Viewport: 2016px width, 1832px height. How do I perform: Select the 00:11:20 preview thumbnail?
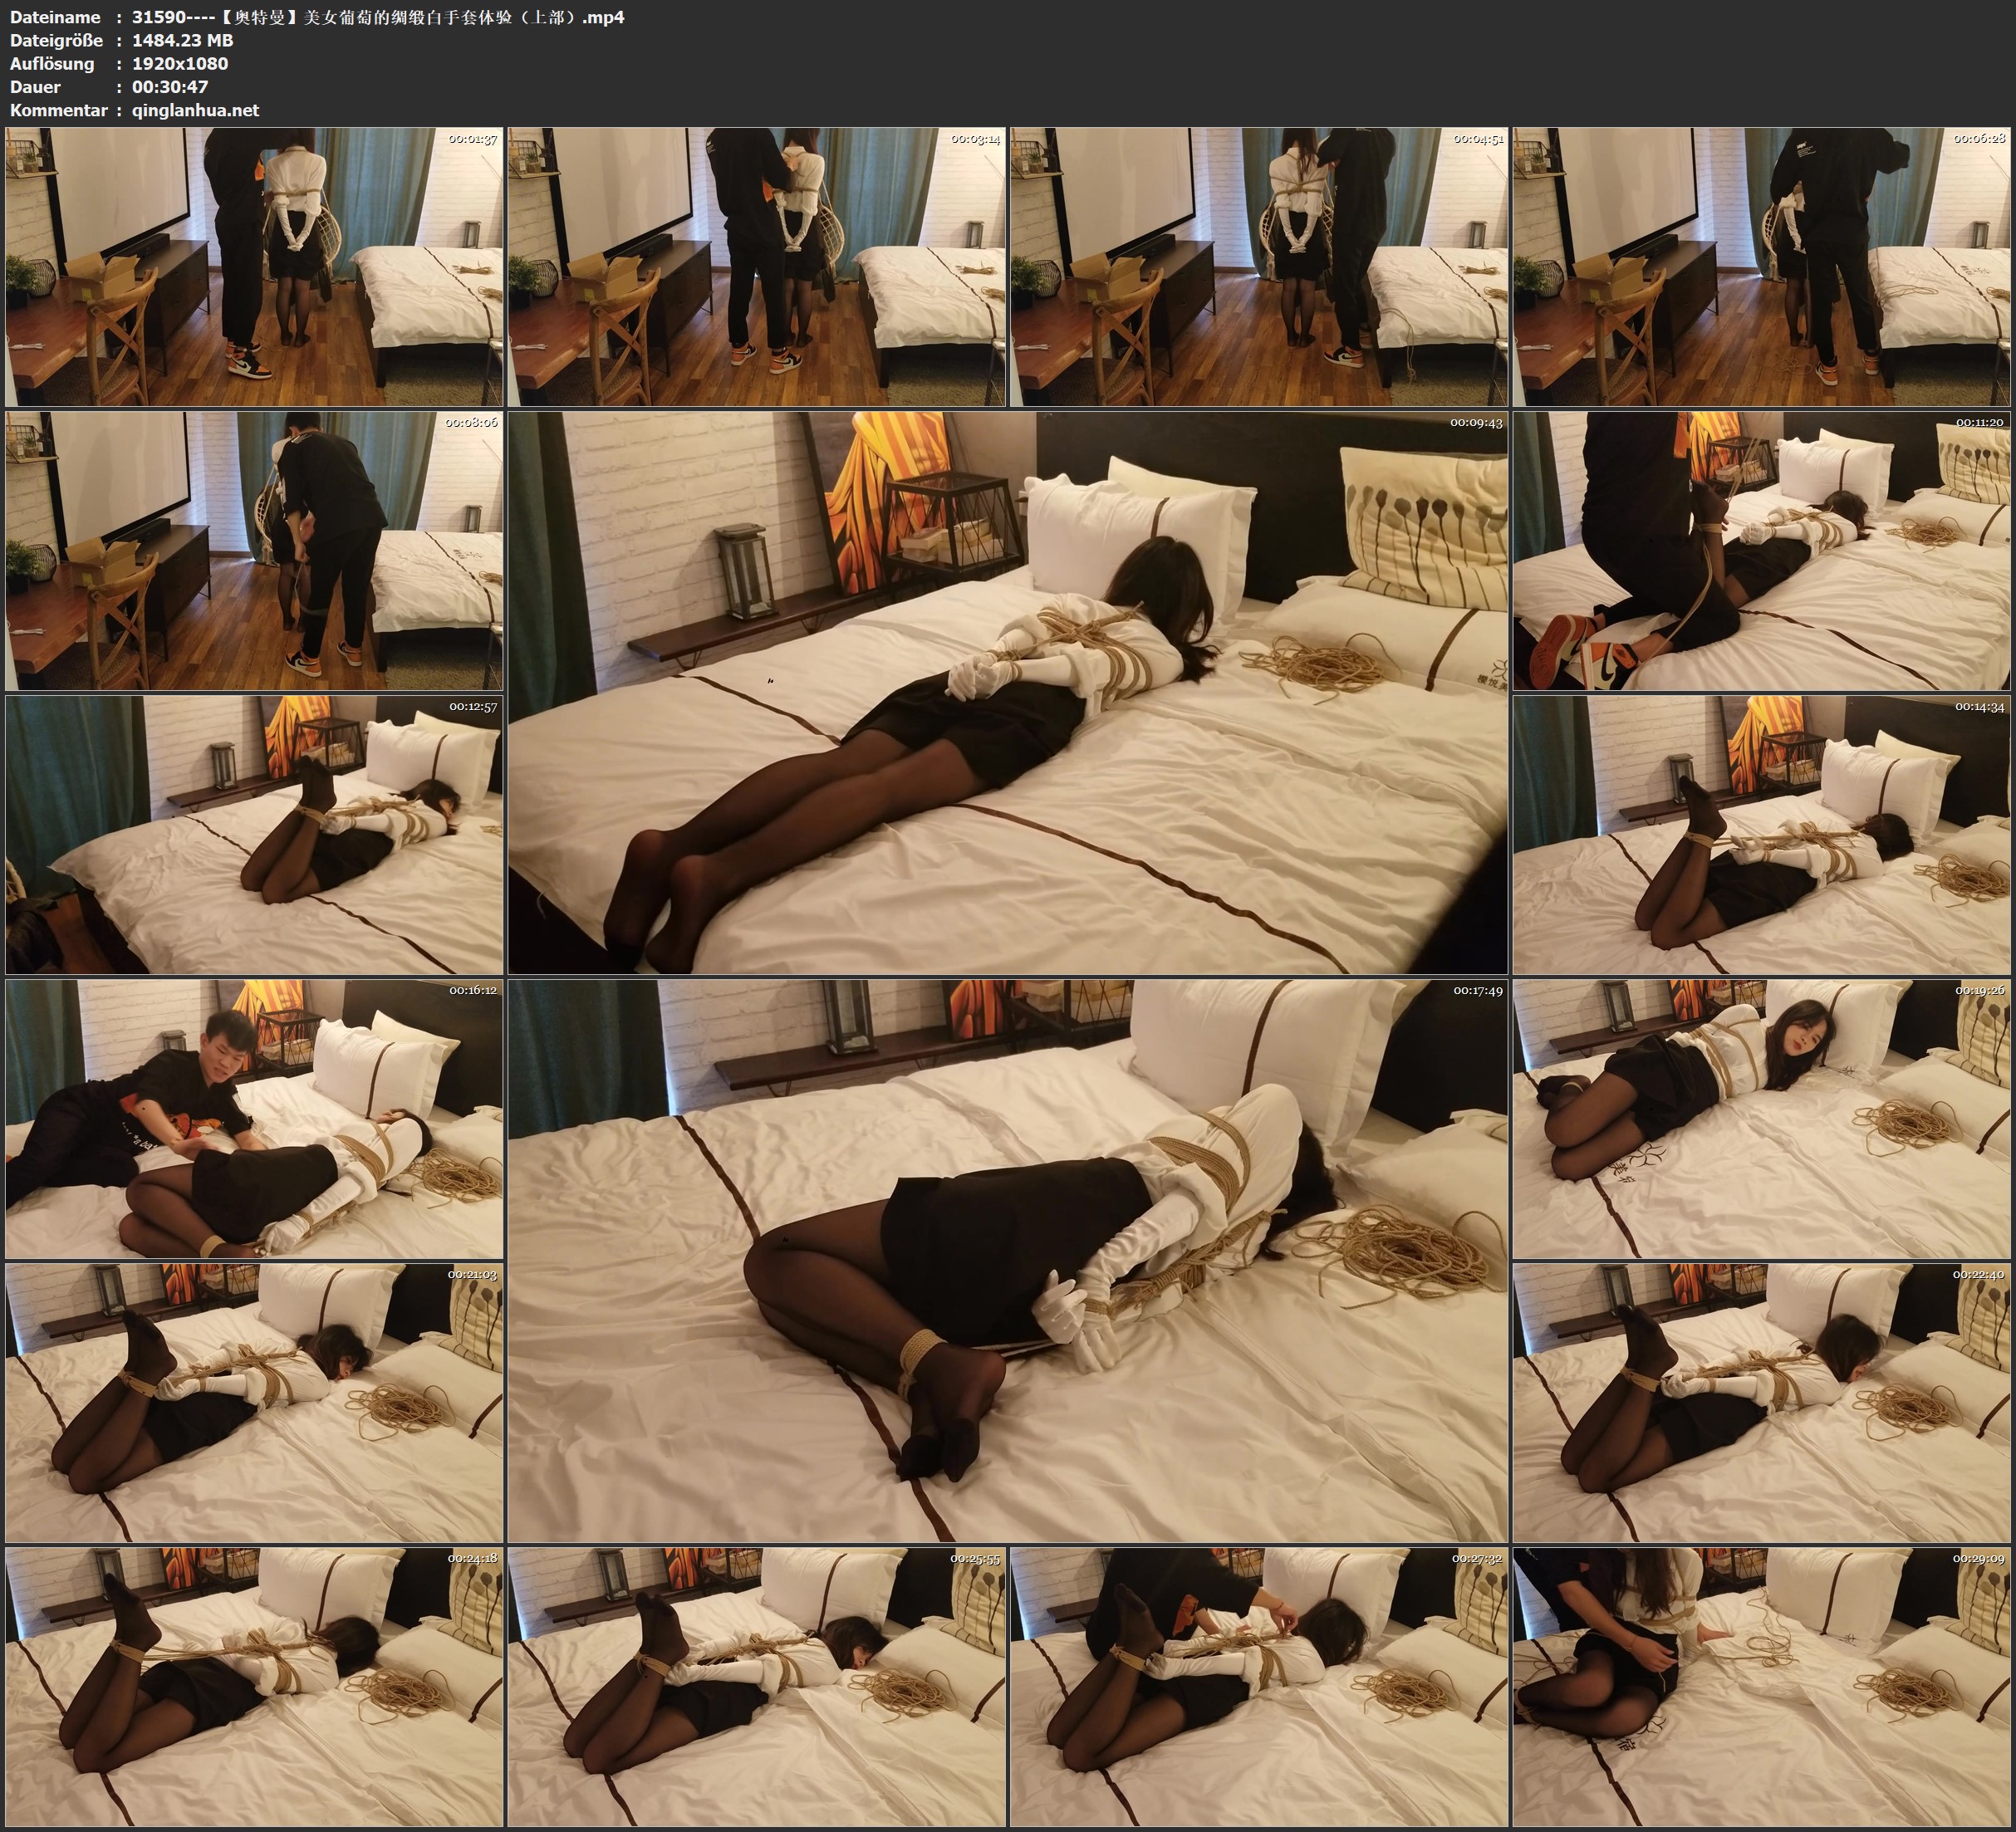1761,550
